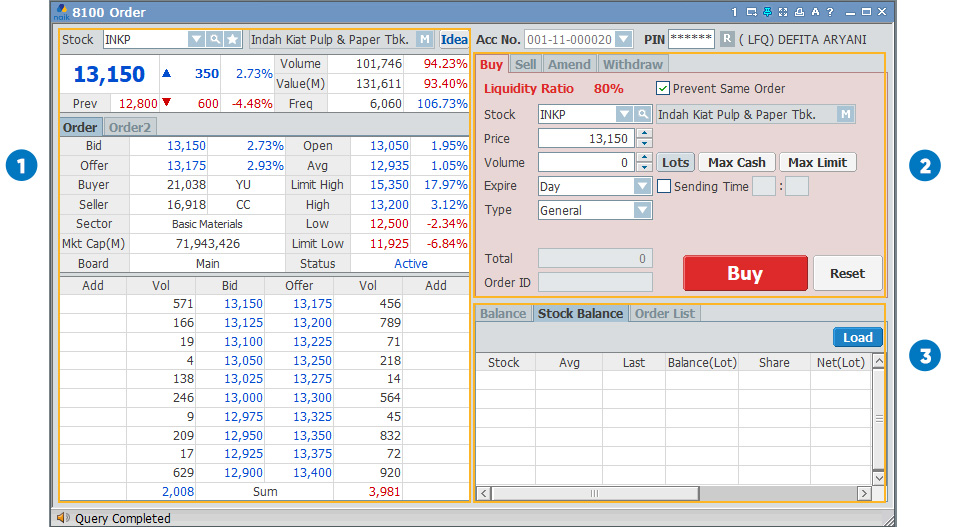Click the search icon in Buy panel Stock field

click(643, 115)
